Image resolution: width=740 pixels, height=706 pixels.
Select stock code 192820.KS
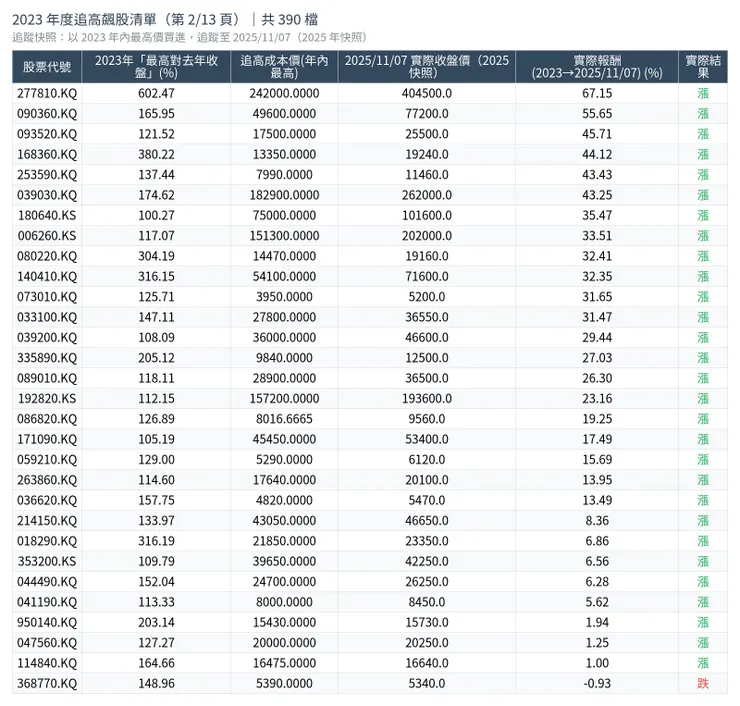point(47,398)
